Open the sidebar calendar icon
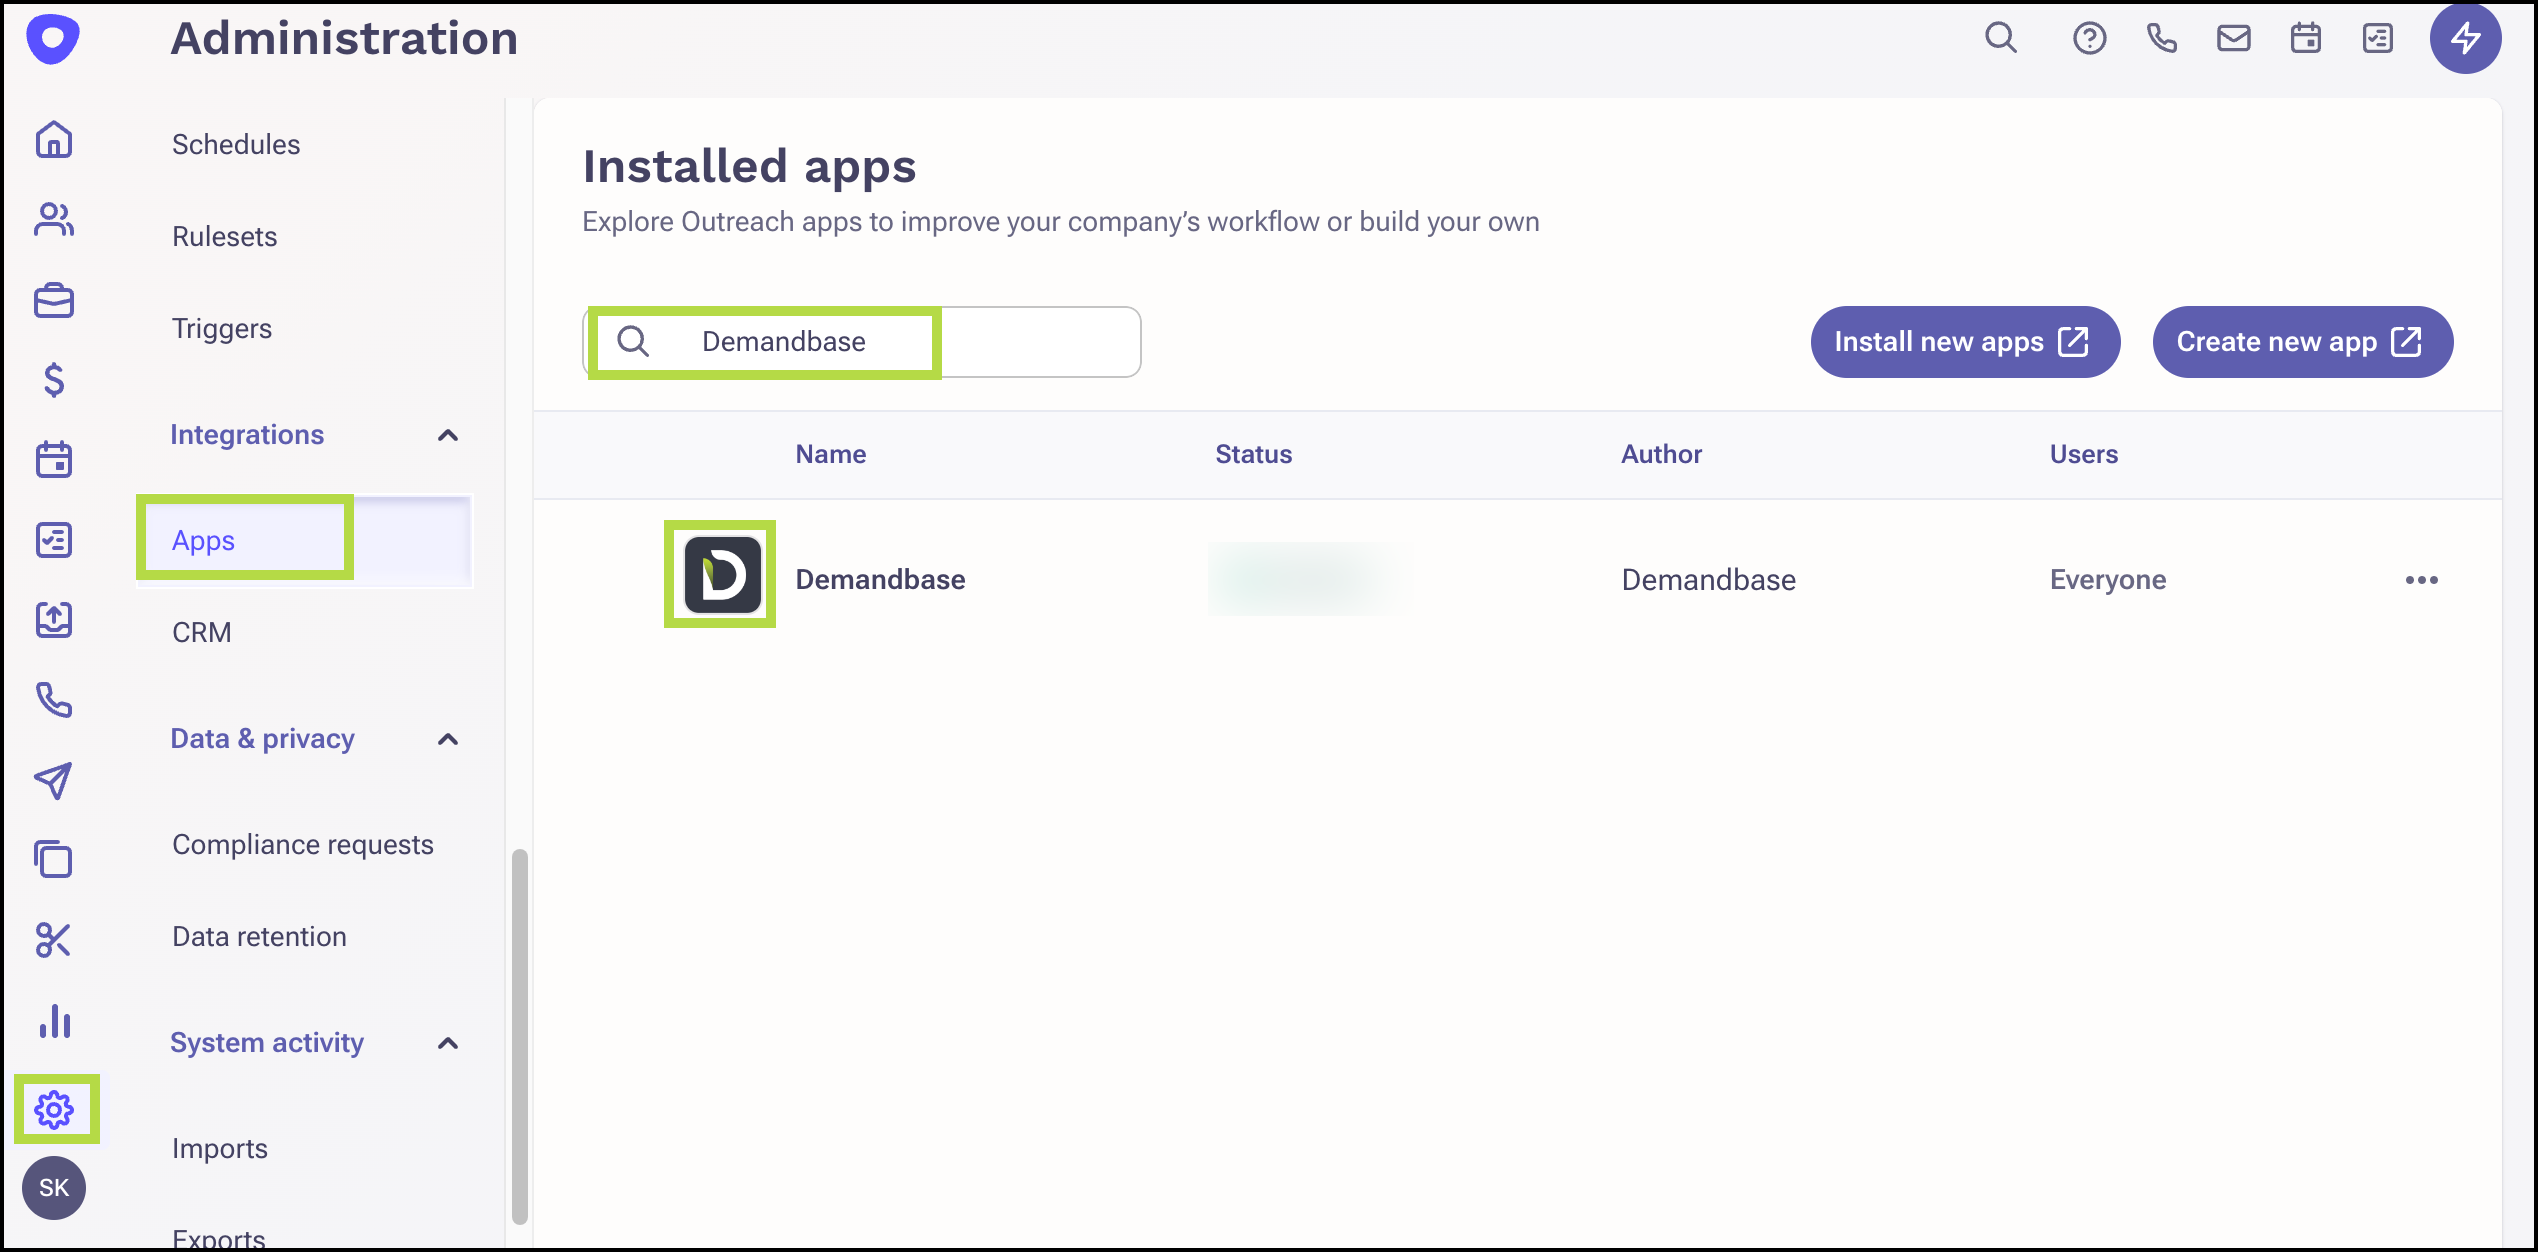This screenshot has width=2538, height=1252. pos(54,460)
